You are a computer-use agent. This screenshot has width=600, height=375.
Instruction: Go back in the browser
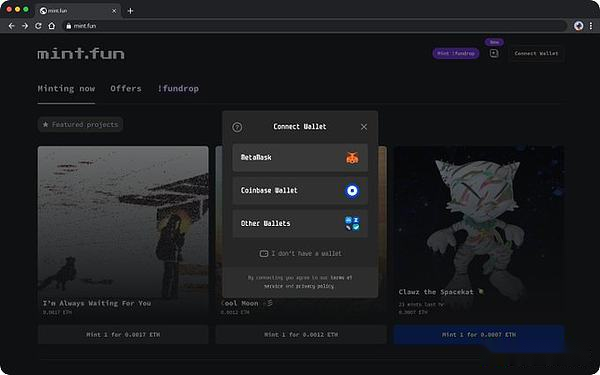pos(11,26)
